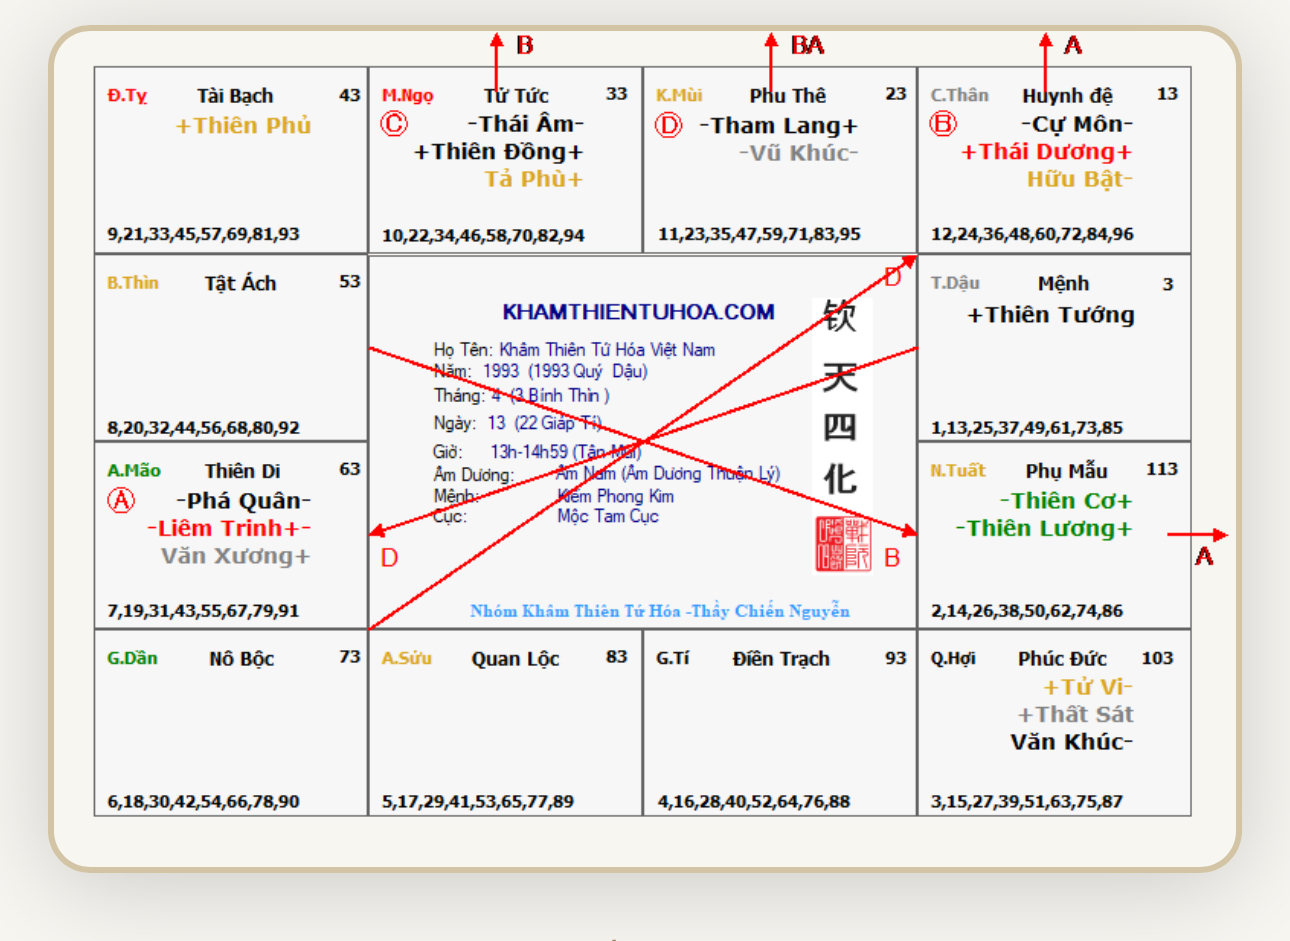The image size is (1290, 941).
Task: Click the 'Phụ Mẫu' palace label
Action: click(x=1066, y=471)
